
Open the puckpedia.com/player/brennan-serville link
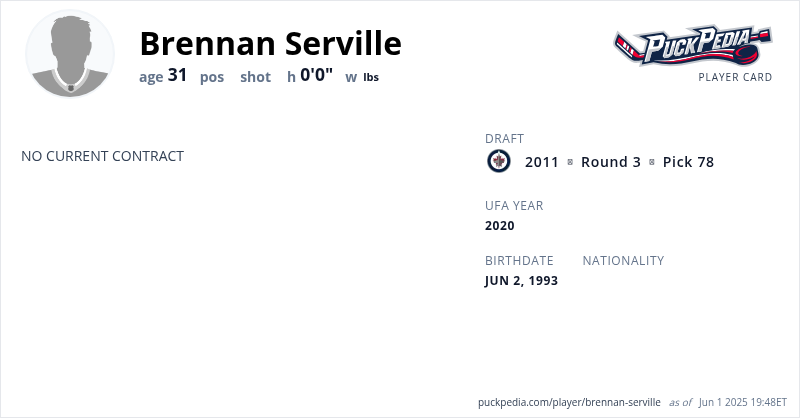(569, 402)
